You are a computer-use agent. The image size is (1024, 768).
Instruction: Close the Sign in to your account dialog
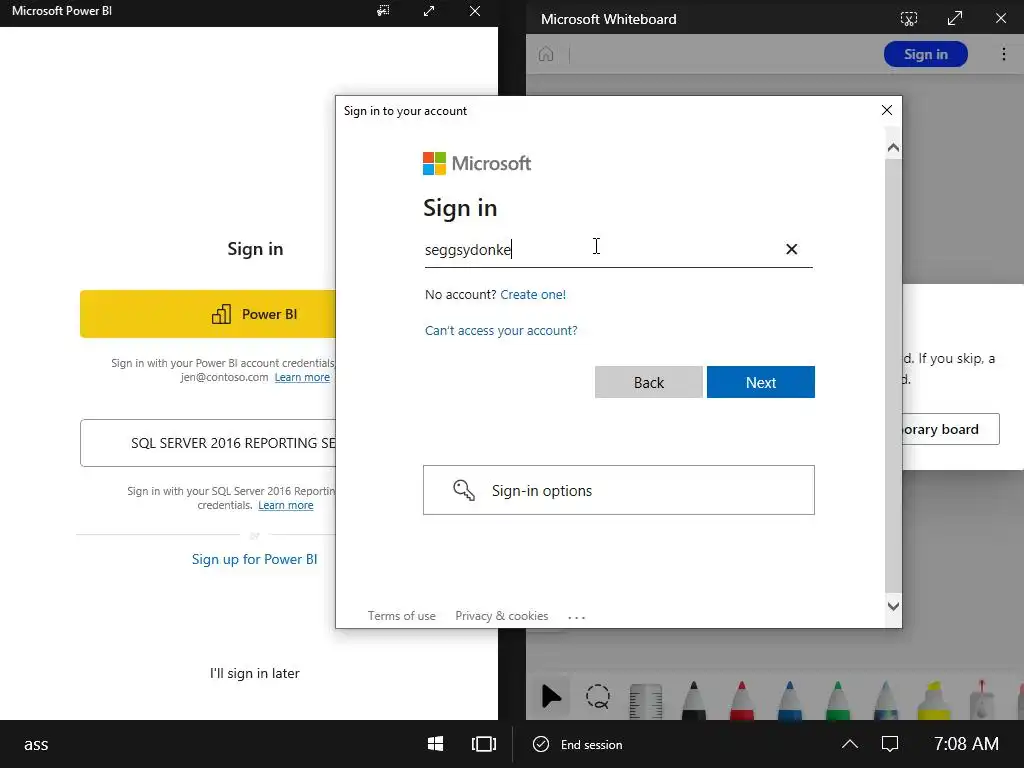[x=886, y=110]
